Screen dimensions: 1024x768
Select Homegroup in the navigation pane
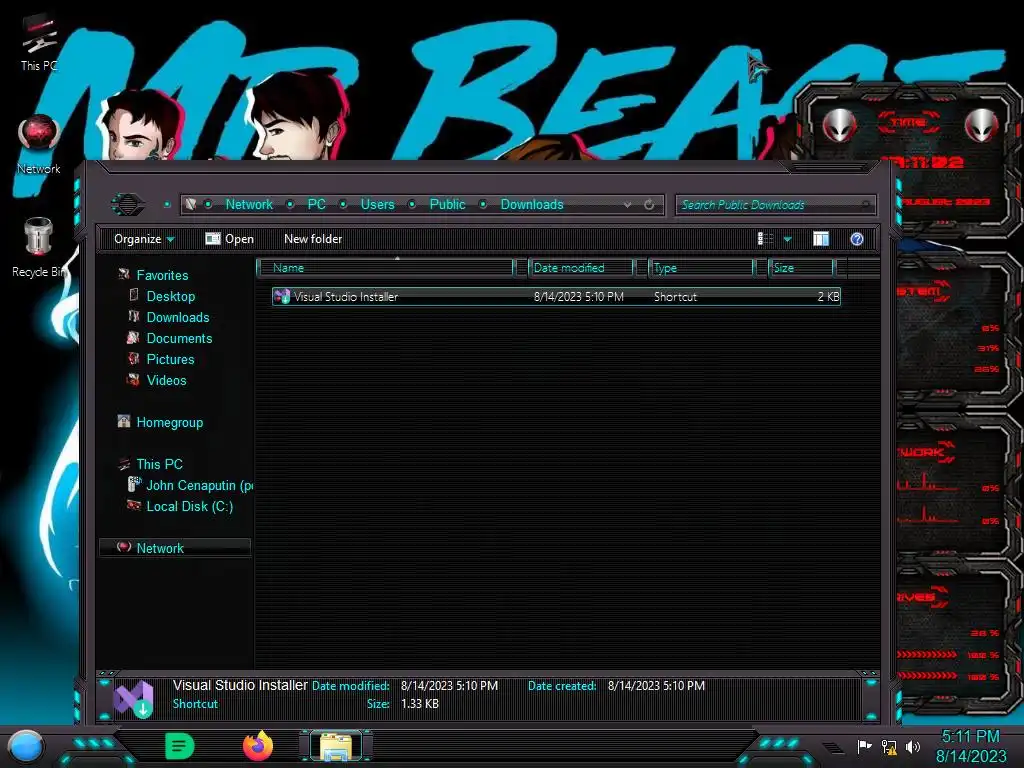pyautogui.click(x=169, y=423)
